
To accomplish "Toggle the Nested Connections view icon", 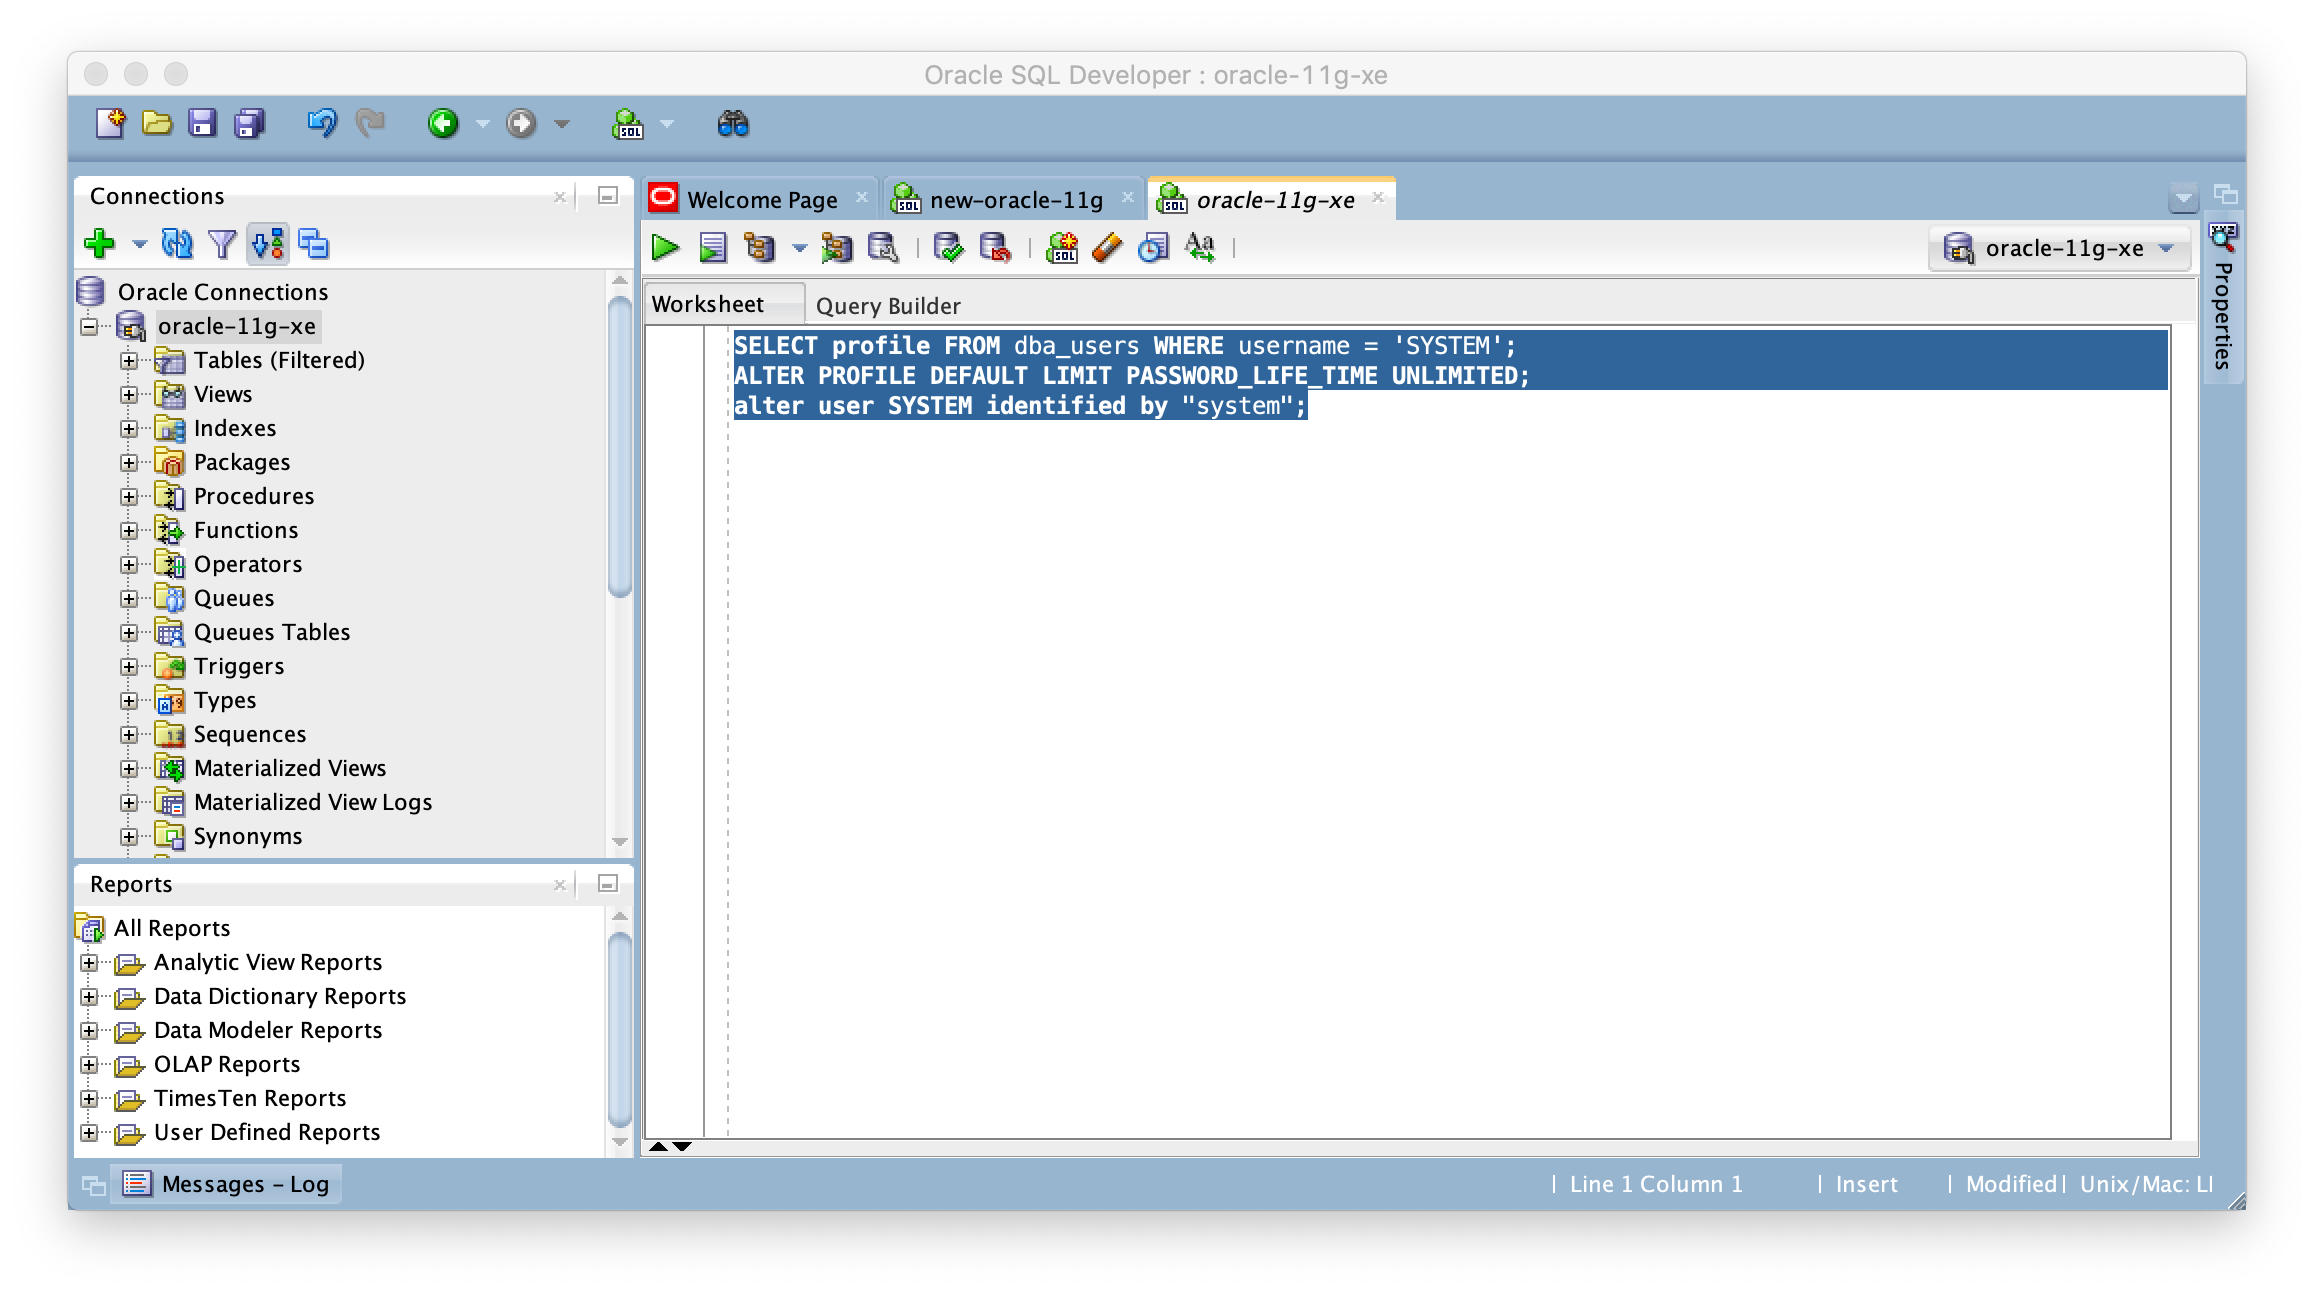I will 314,243.
